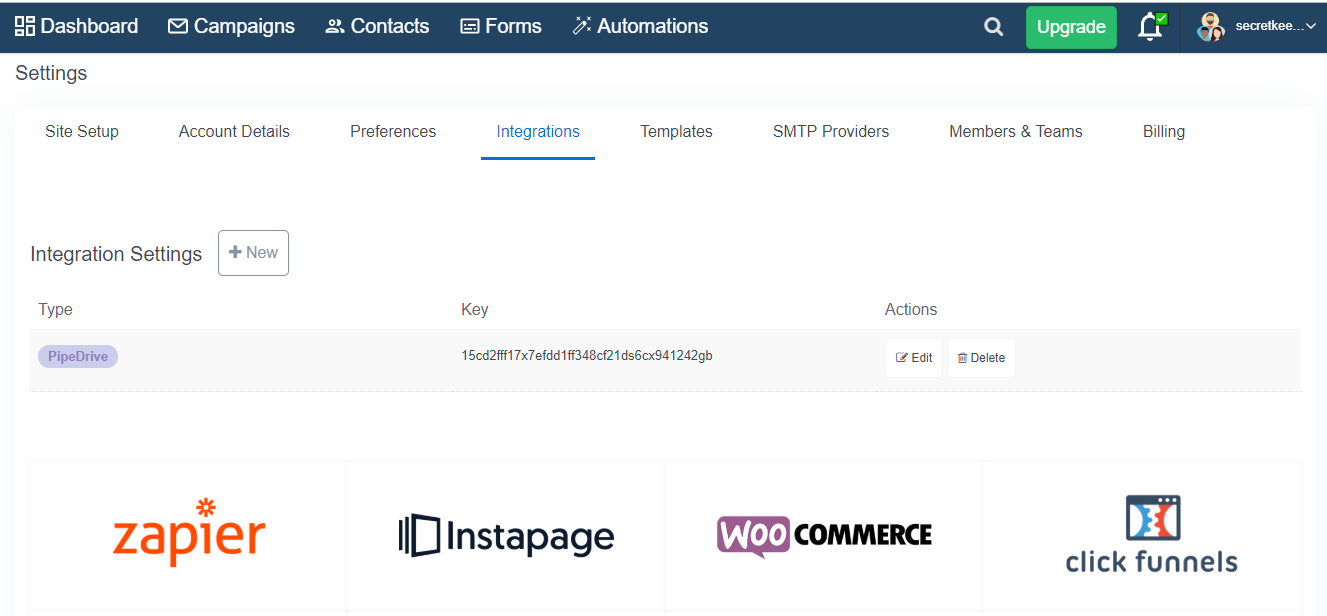Click the PipeDrive API key text
This screenshot has height=616, width=1327.
(x=587, y=356)
